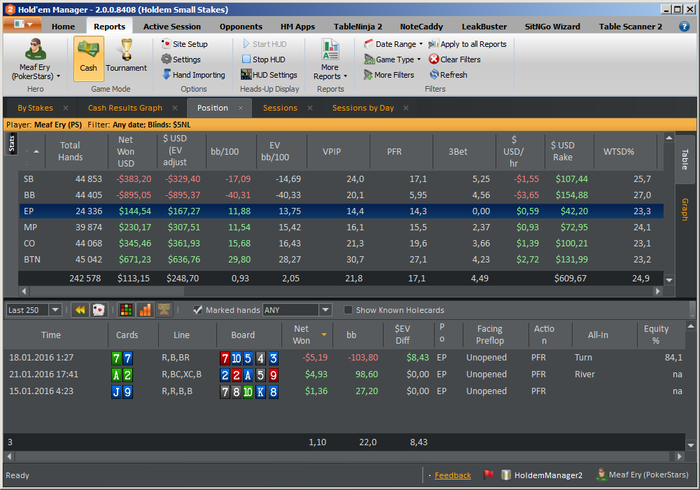Open the TableNinja 2 tab

pyautogui.click(x=358, y=26)
